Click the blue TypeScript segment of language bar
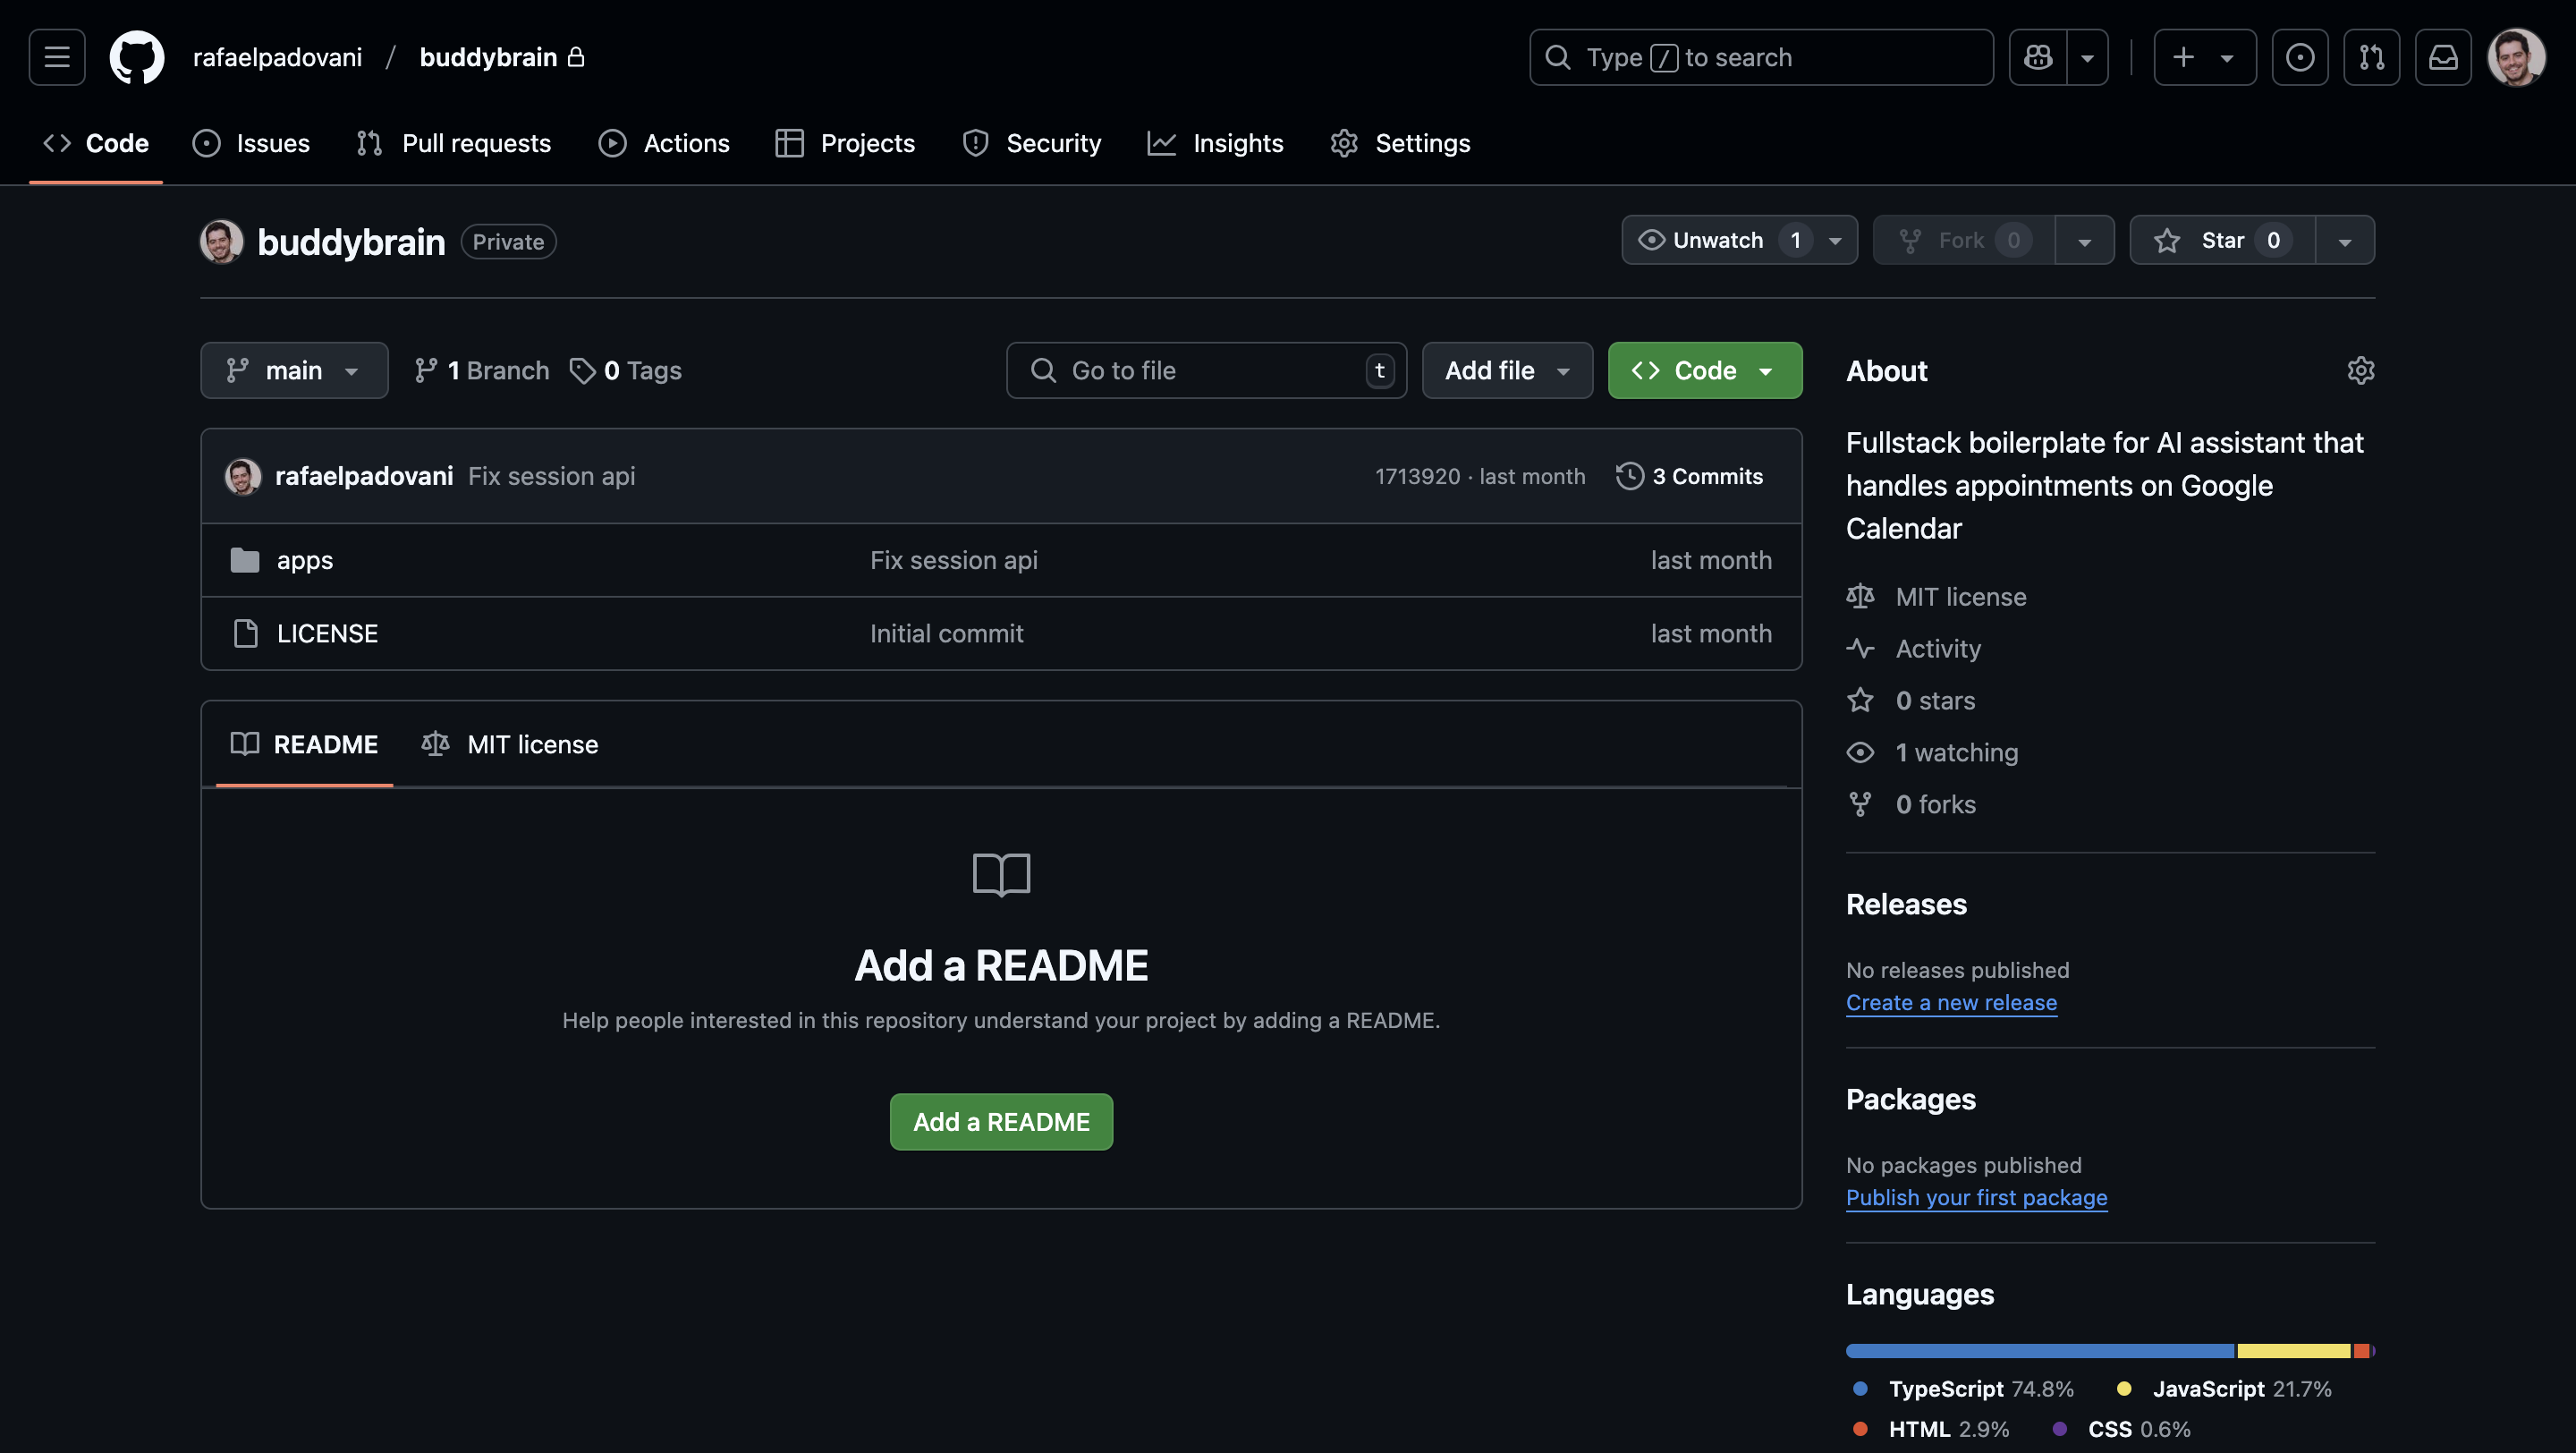 coord(2040,1350)
